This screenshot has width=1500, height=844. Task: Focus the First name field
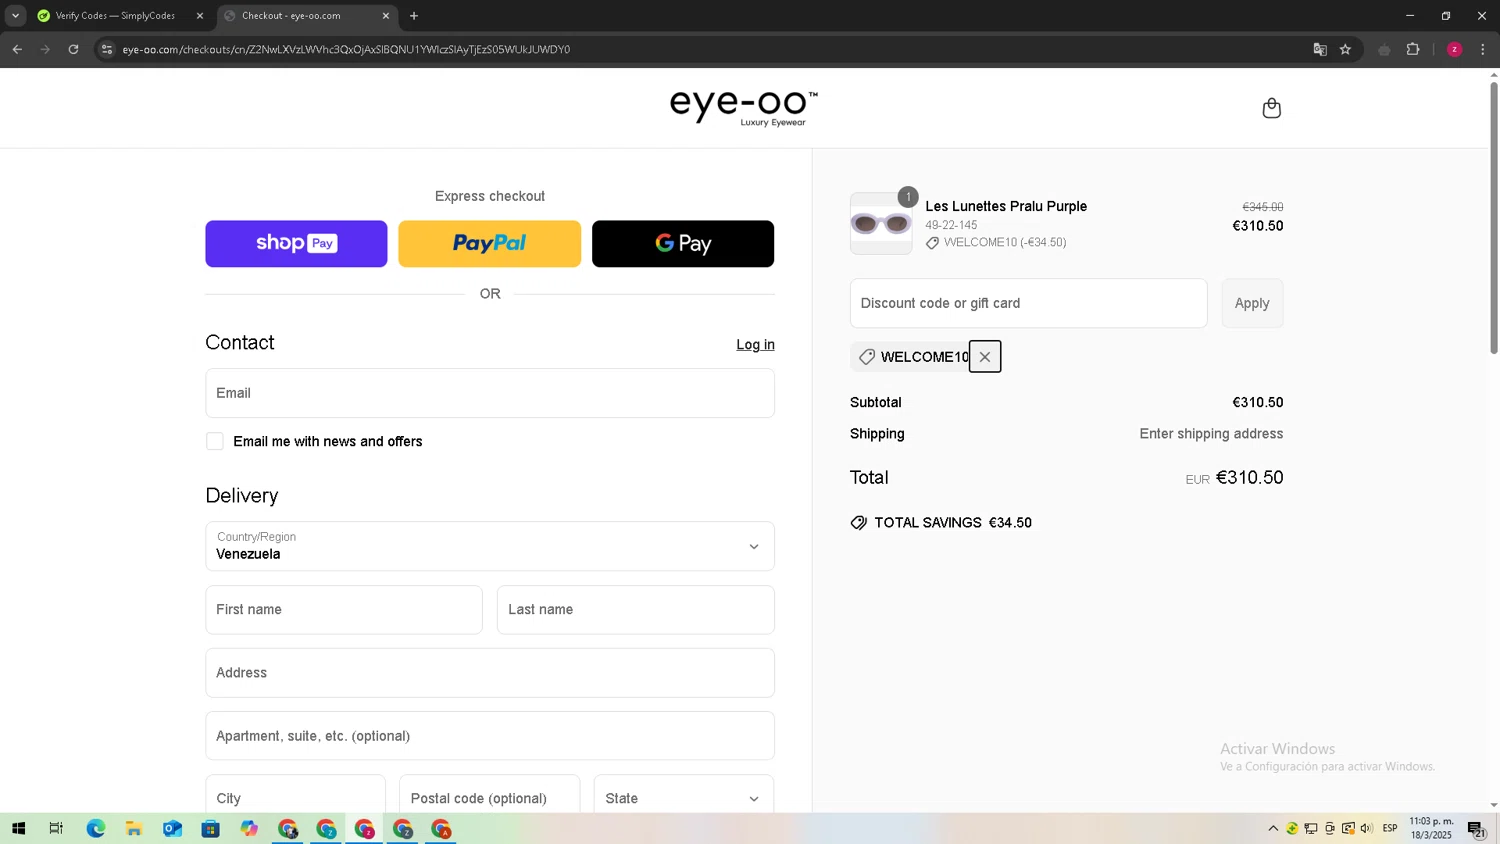pyautogui.click(x=344, y=610)
